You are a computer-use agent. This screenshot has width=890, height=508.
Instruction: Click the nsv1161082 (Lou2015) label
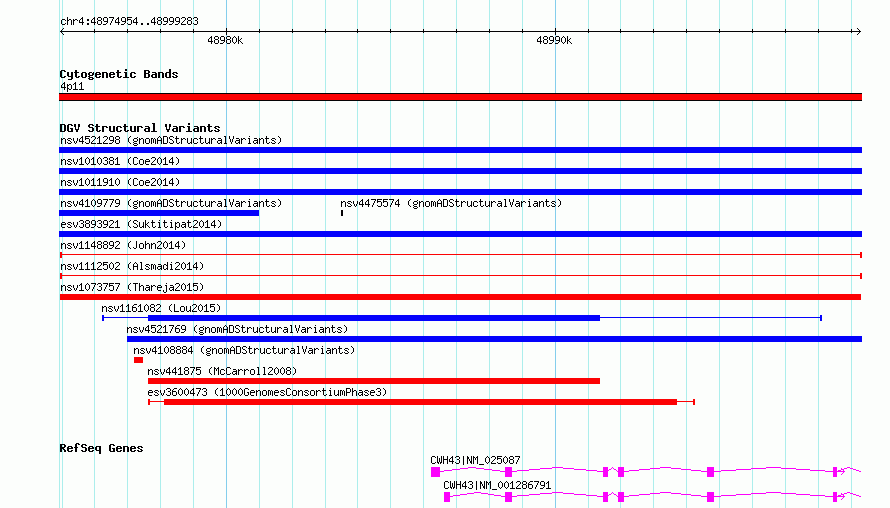161,308
